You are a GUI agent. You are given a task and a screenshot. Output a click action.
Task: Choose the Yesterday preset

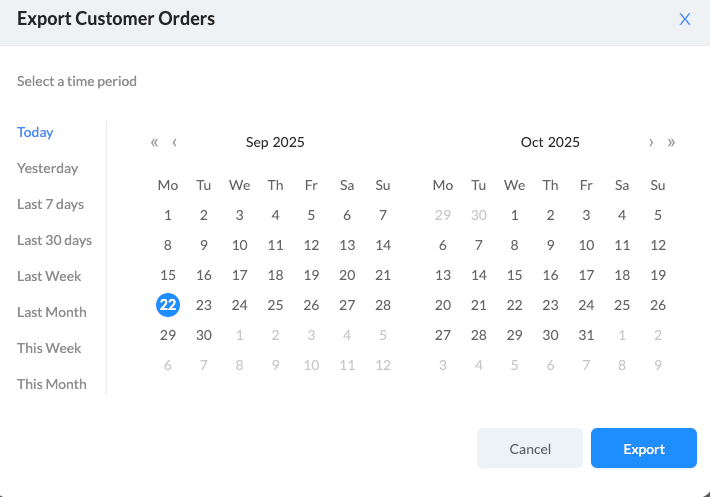click(47, 168)
